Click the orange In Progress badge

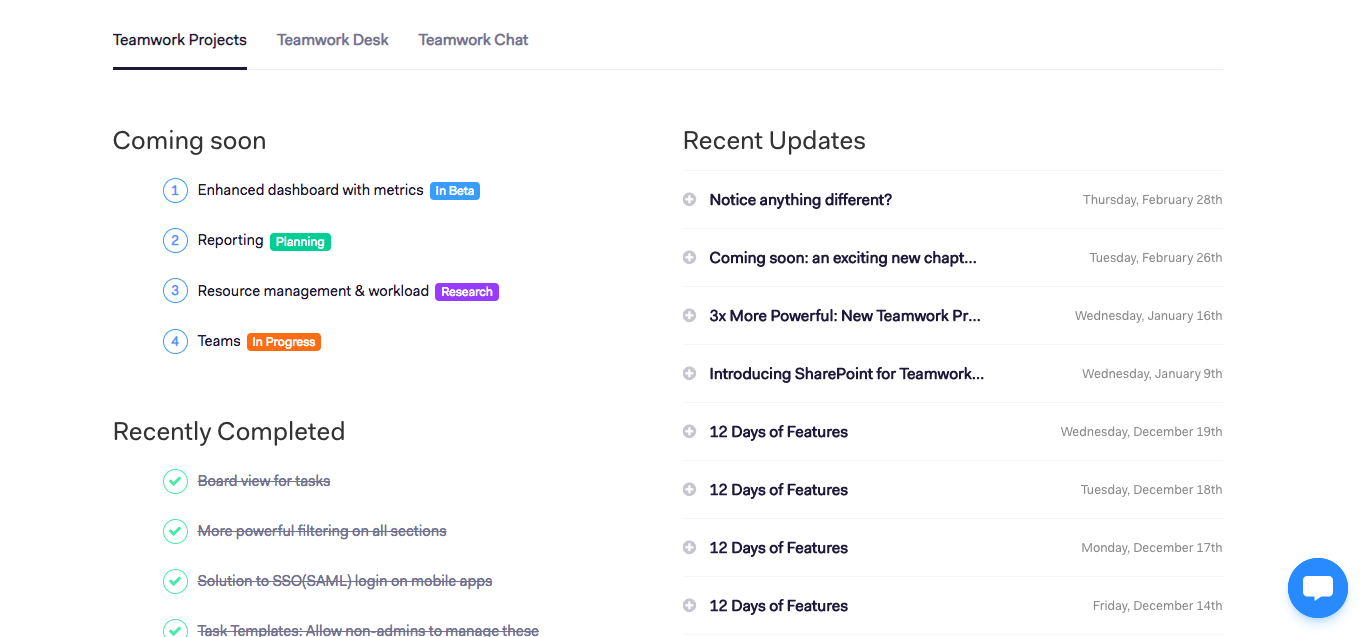[x=284, y=342]
